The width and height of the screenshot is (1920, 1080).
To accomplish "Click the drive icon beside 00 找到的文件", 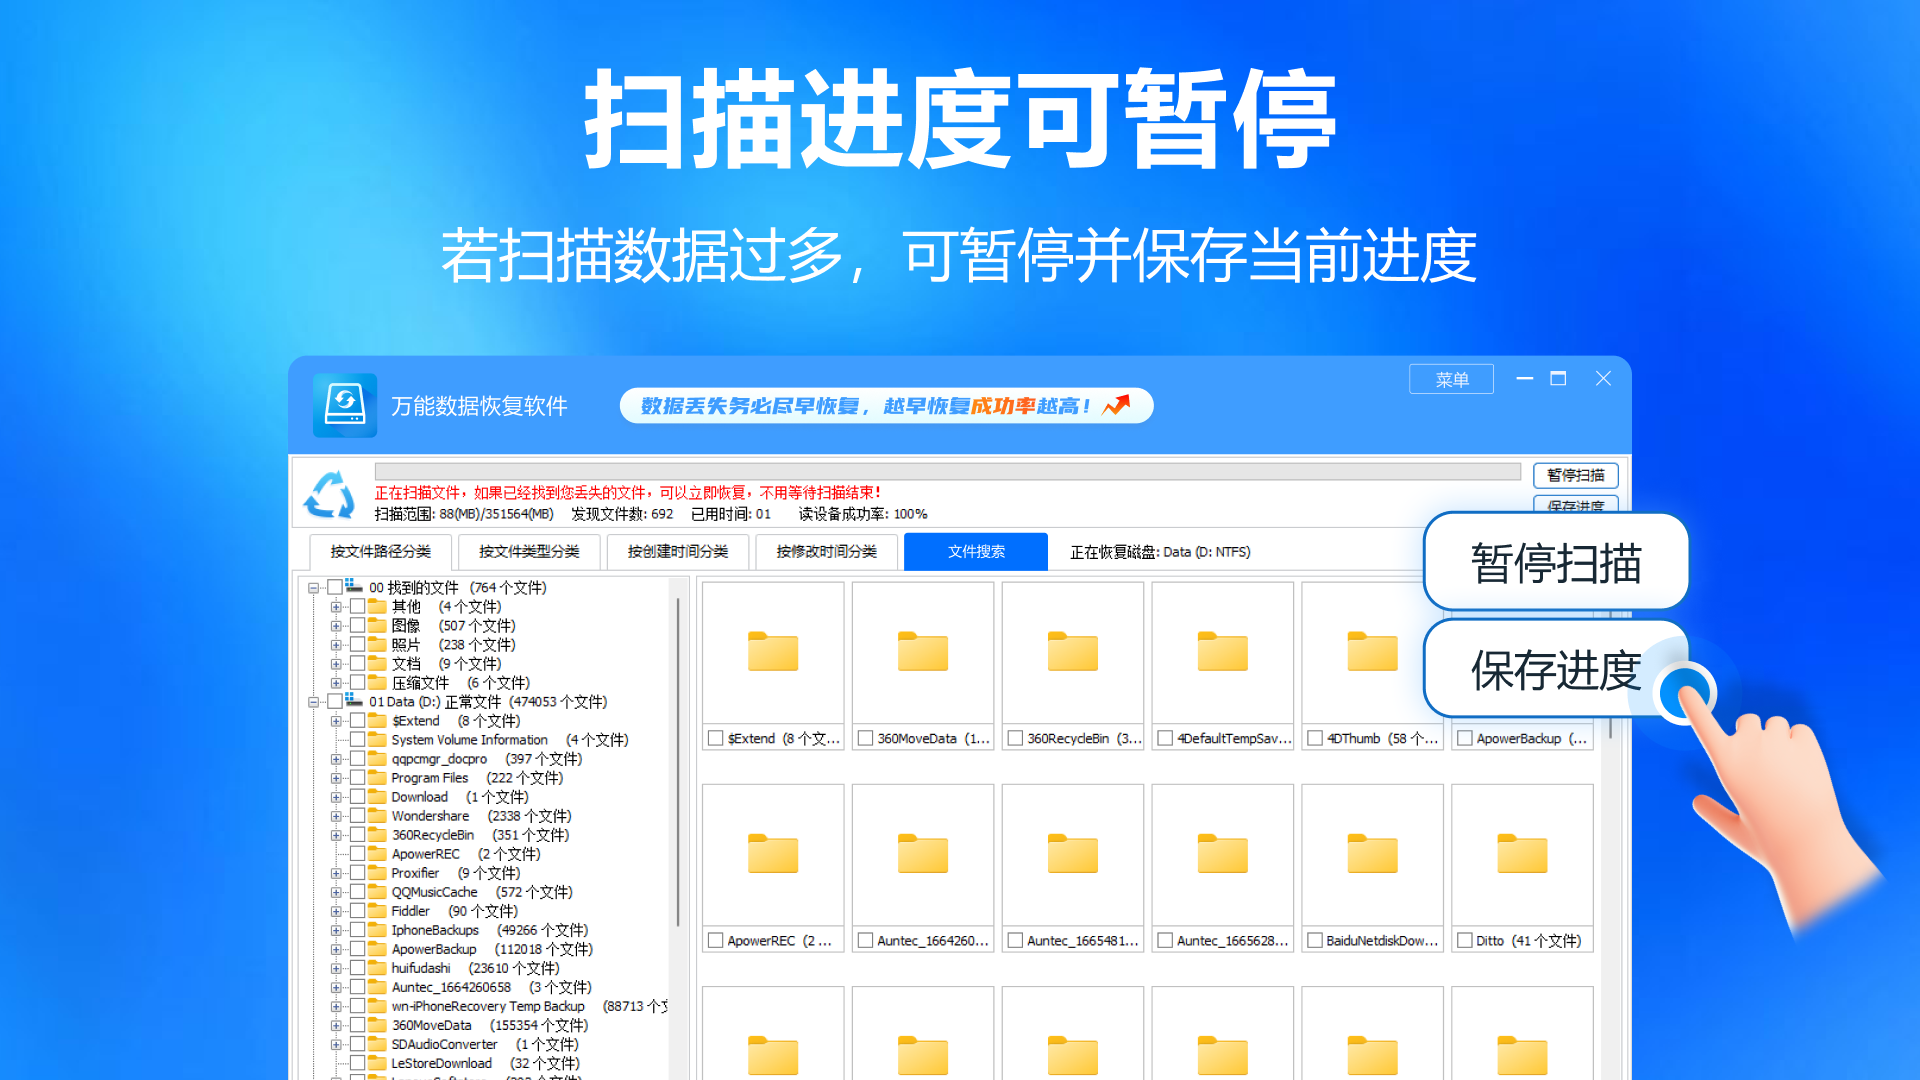I will [354, 586].
